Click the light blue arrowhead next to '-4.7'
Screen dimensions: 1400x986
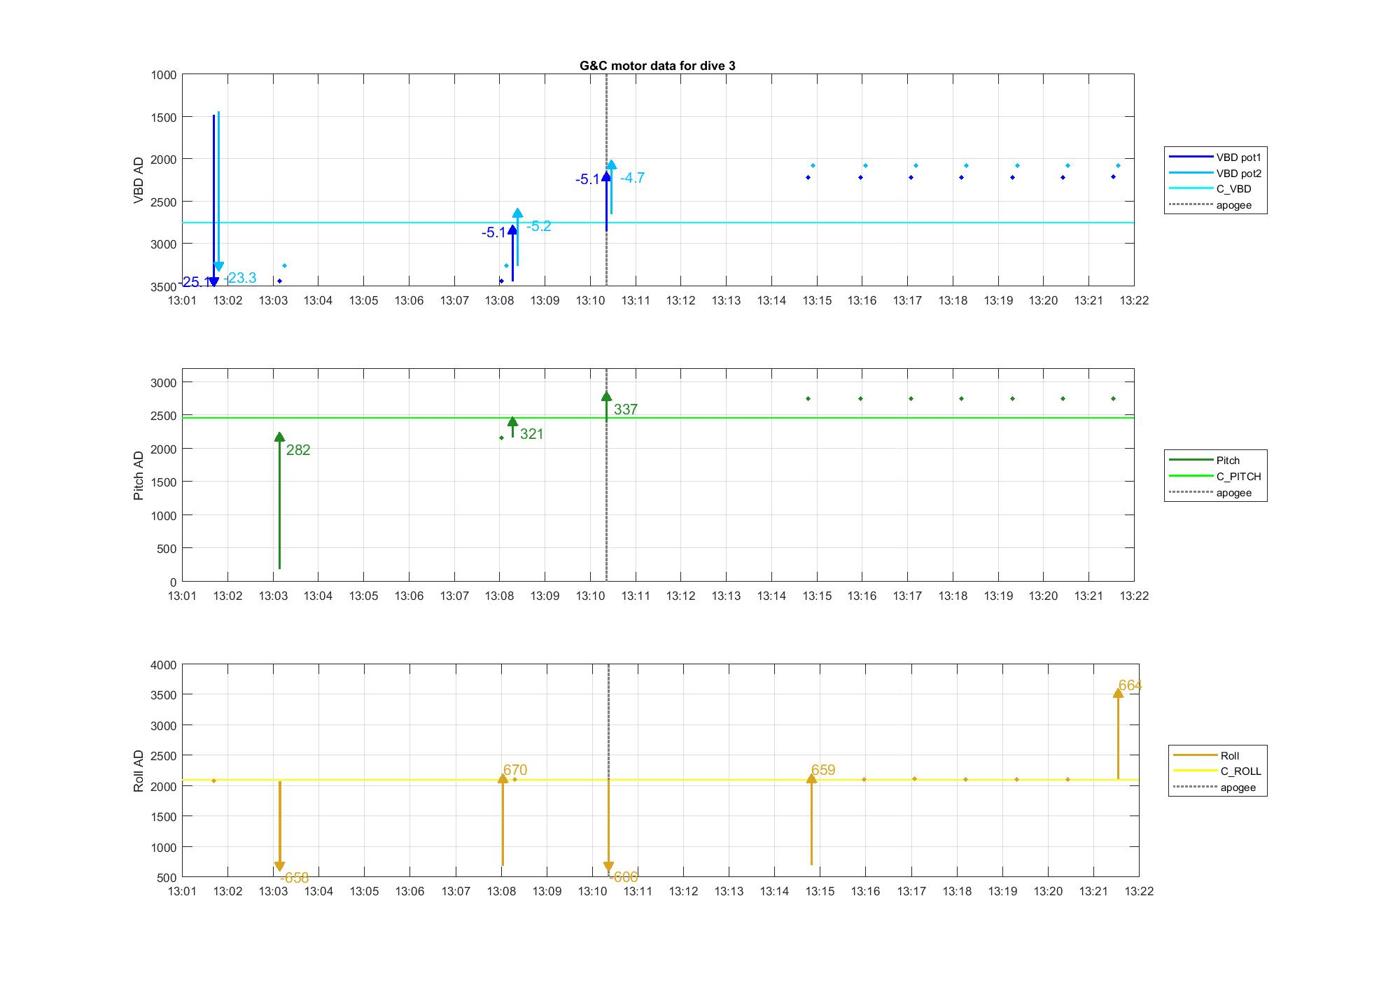pos(611,165)
